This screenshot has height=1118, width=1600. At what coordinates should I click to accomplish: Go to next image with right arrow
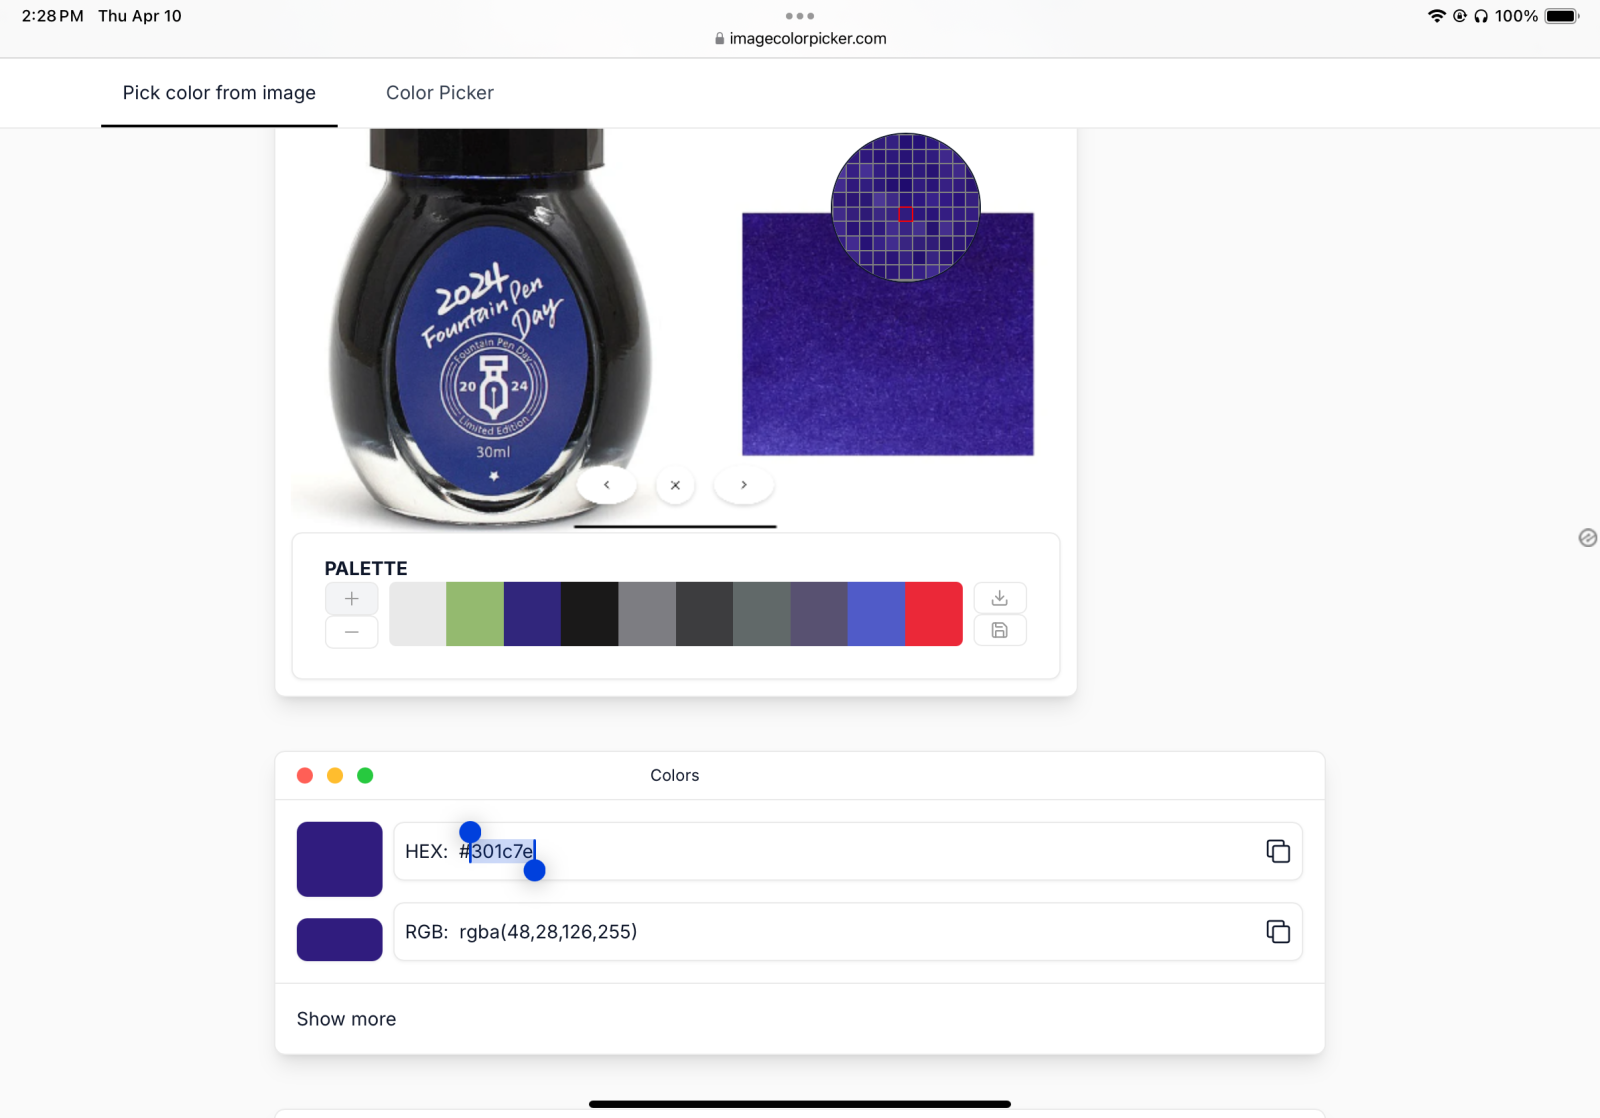pyautogui.click(x=743, y=485)
